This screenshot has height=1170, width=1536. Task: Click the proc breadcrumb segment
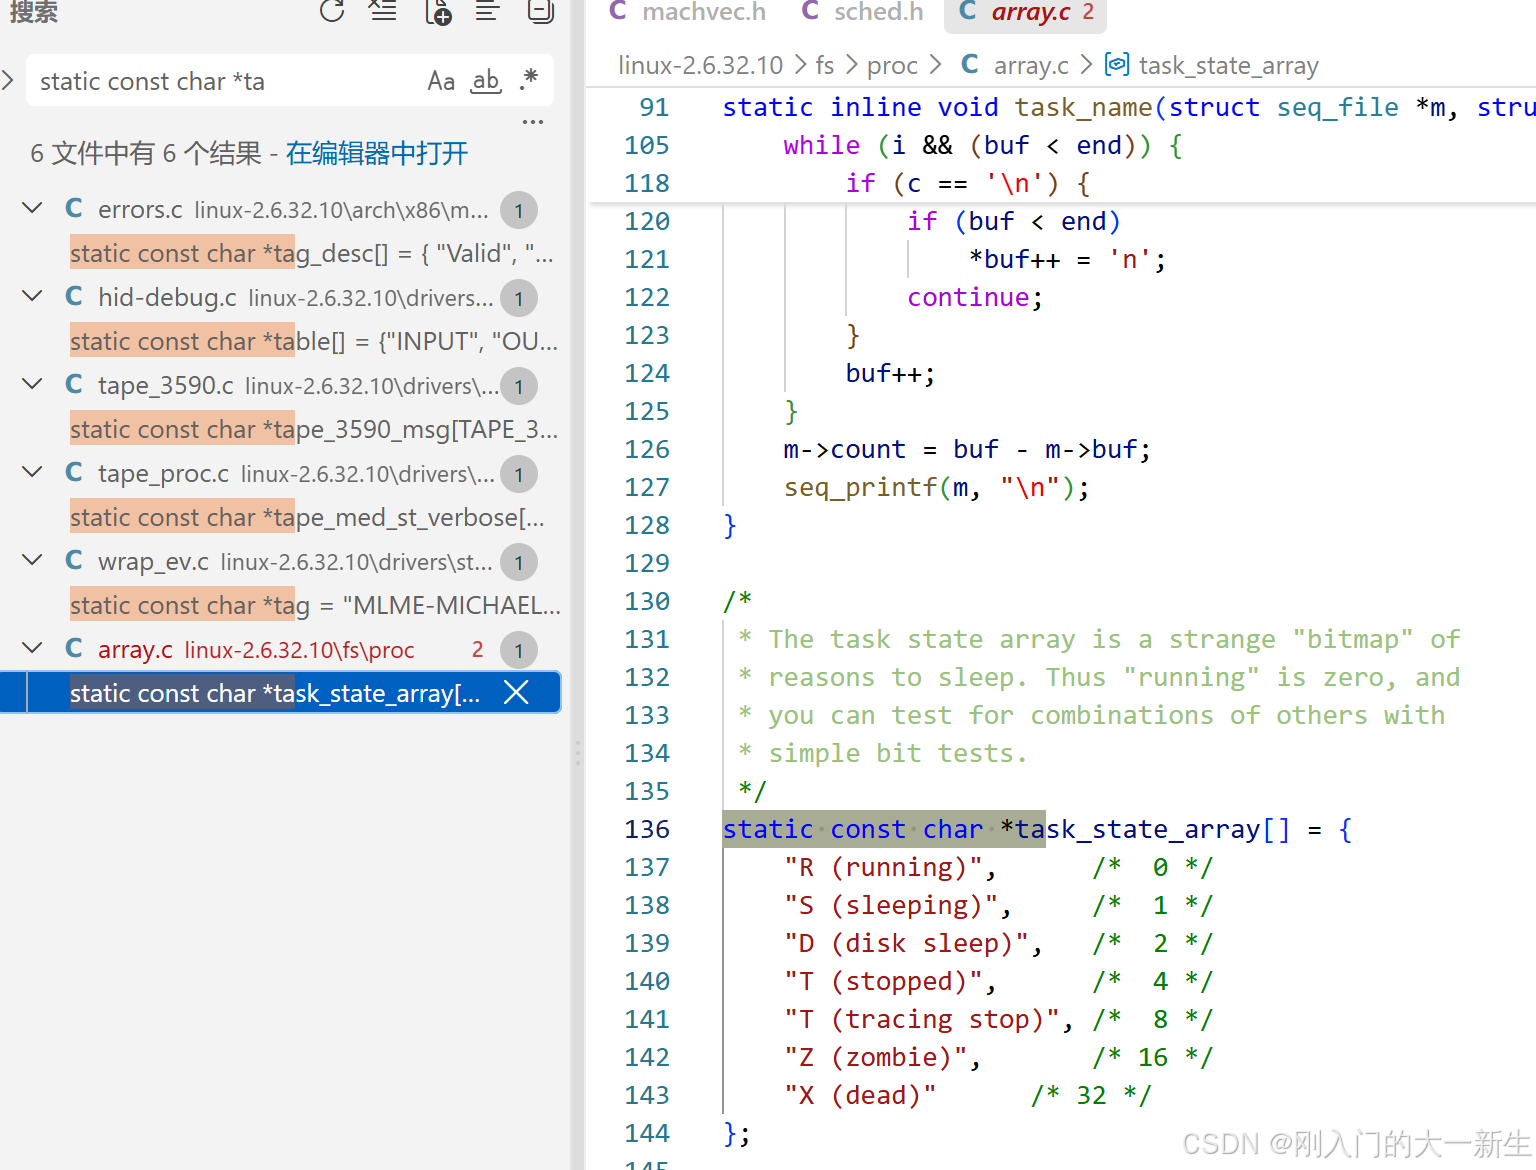point(892,65)
